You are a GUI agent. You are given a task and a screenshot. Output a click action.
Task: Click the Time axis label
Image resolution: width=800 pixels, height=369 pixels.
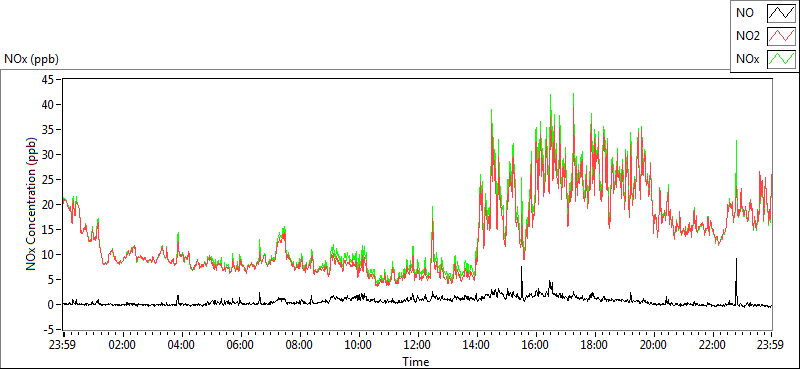(416, 362)
